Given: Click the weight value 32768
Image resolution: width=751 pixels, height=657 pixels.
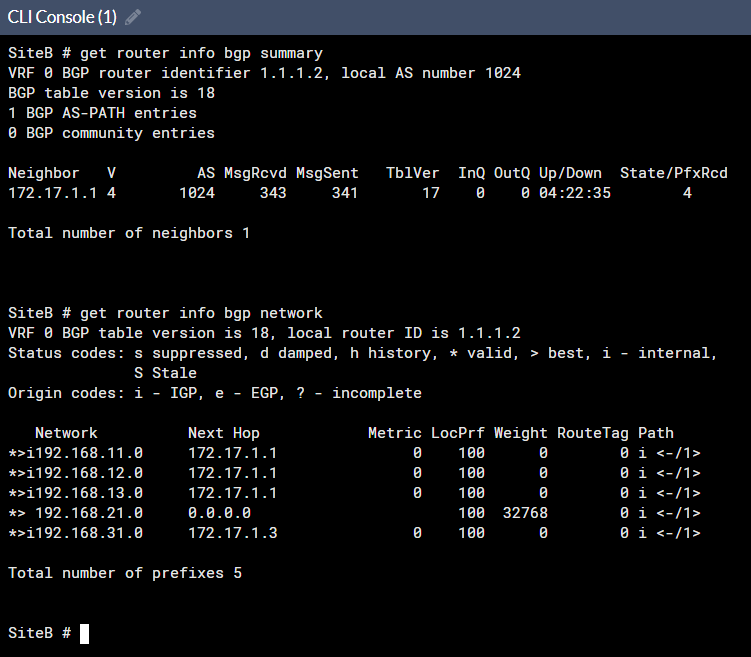Looking at the screenshot, I should click(x=525, y=513).
